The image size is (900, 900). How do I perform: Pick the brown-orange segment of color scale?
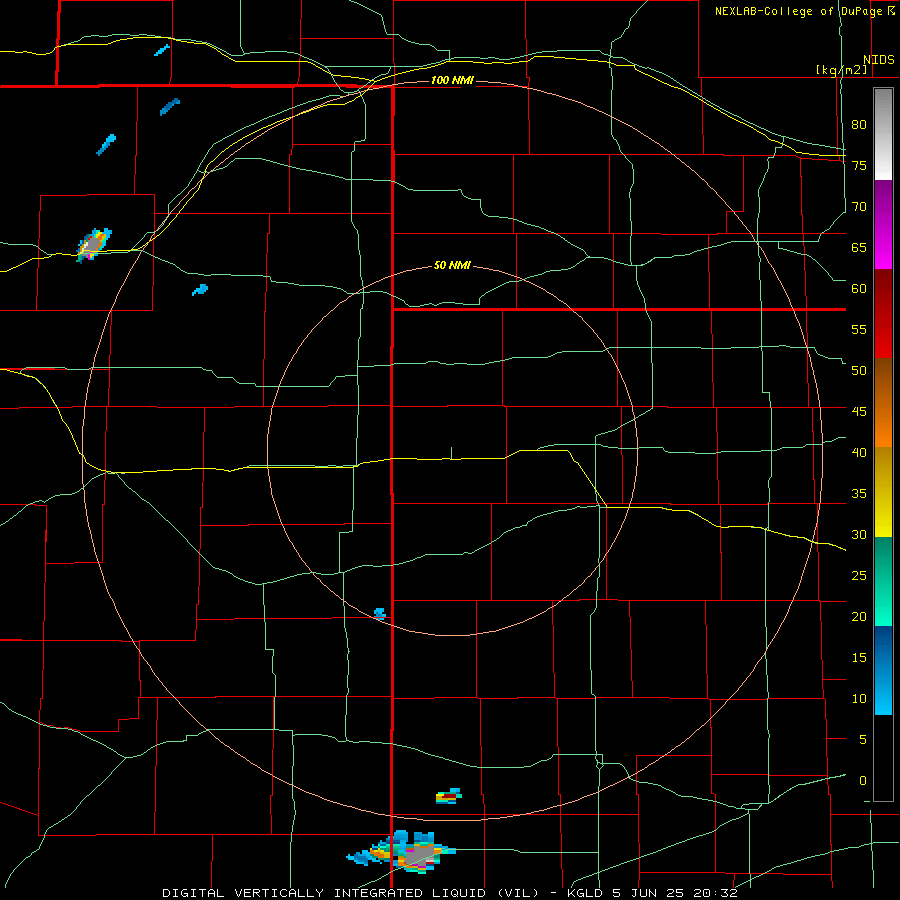(x=883, y=402)
